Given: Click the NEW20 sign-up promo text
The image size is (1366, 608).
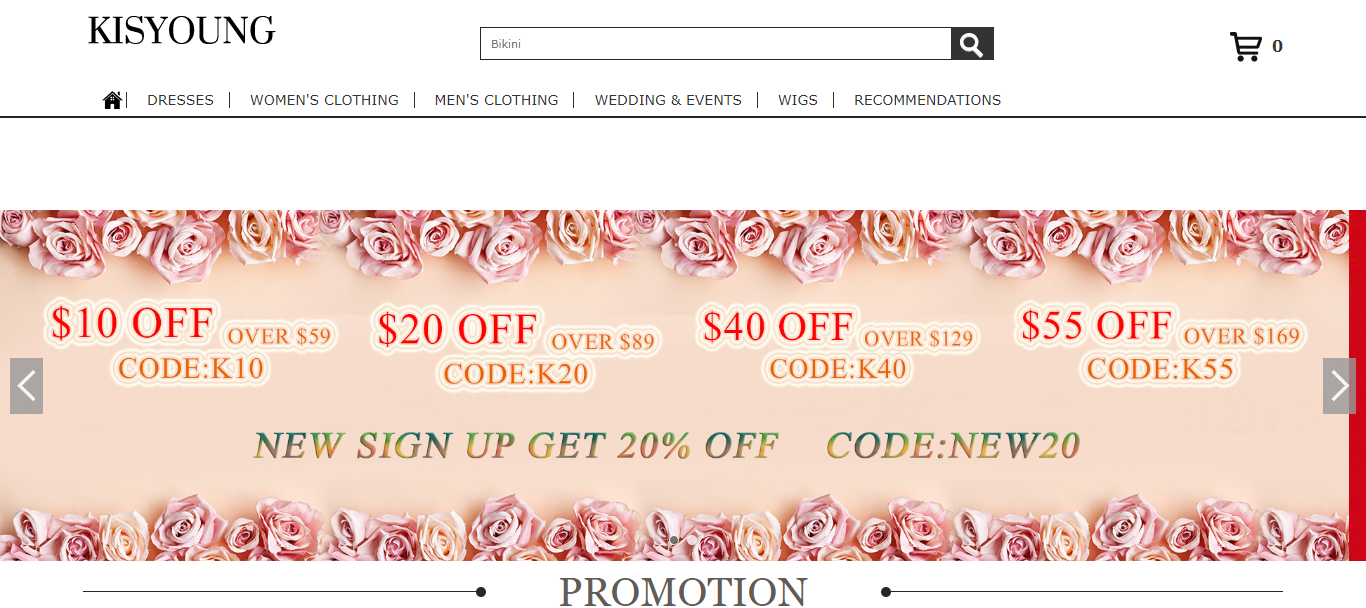Looking at the screenshot, I should click(667, 445).
